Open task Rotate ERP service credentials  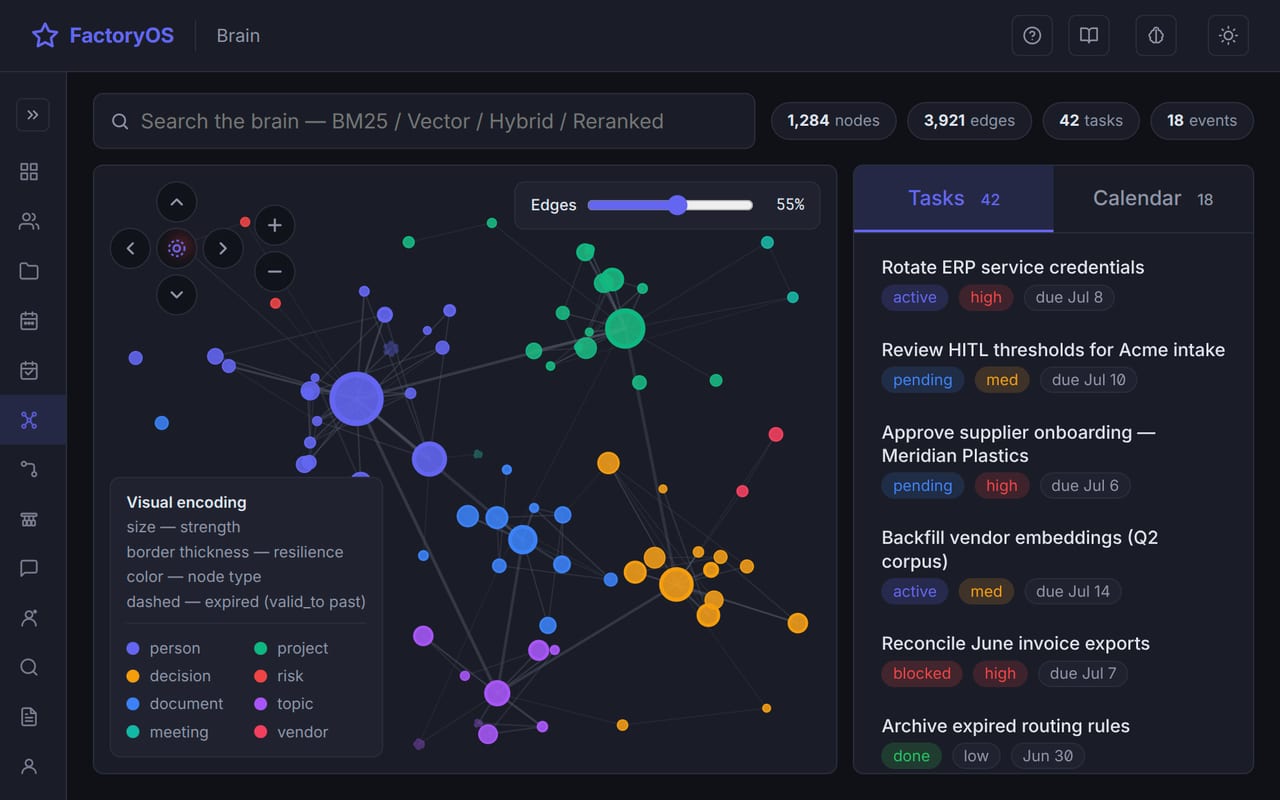1012,267
